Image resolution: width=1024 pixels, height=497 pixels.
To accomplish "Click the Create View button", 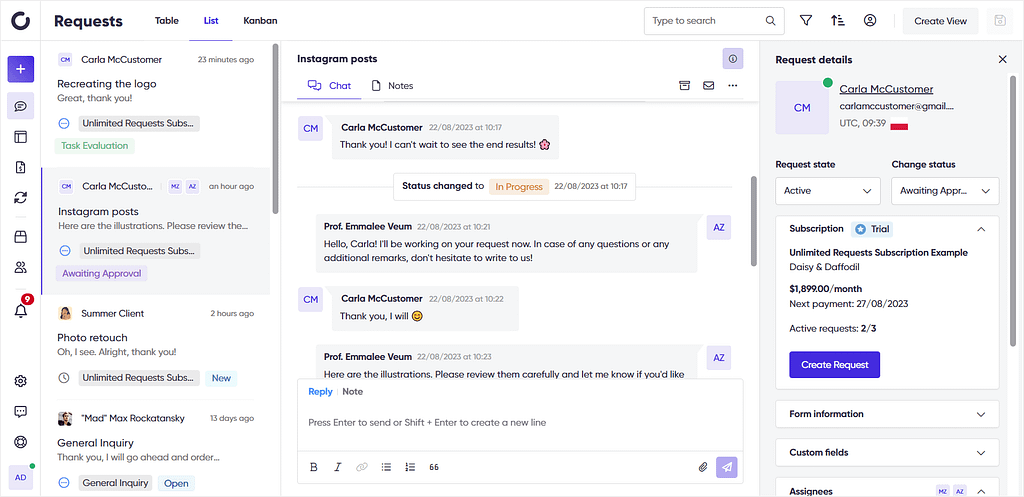I will click(940, 21).
